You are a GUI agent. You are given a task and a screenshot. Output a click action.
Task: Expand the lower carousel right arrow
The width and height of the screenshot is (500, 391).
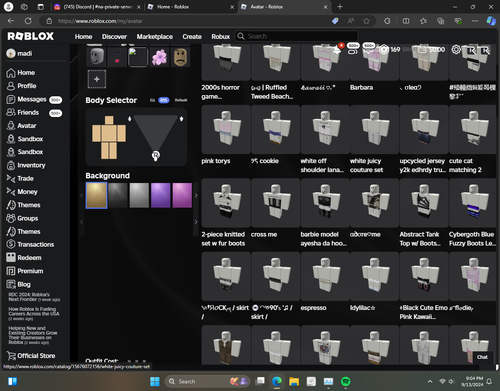196,222
